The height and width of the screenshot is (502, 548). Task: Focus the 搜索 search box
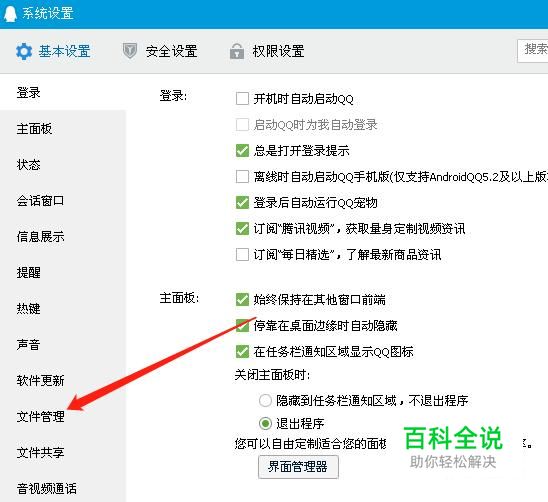(x=533, y=51)
